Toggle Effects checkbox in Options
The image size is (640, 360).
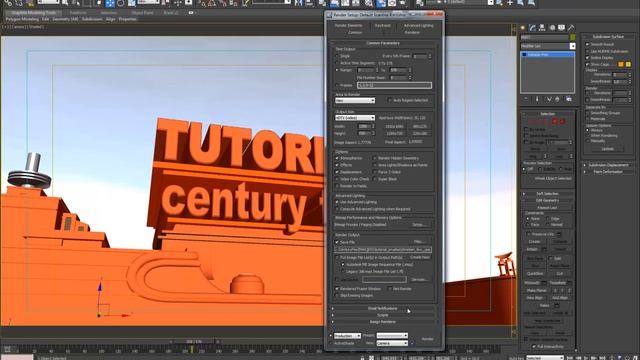point(337,165)
